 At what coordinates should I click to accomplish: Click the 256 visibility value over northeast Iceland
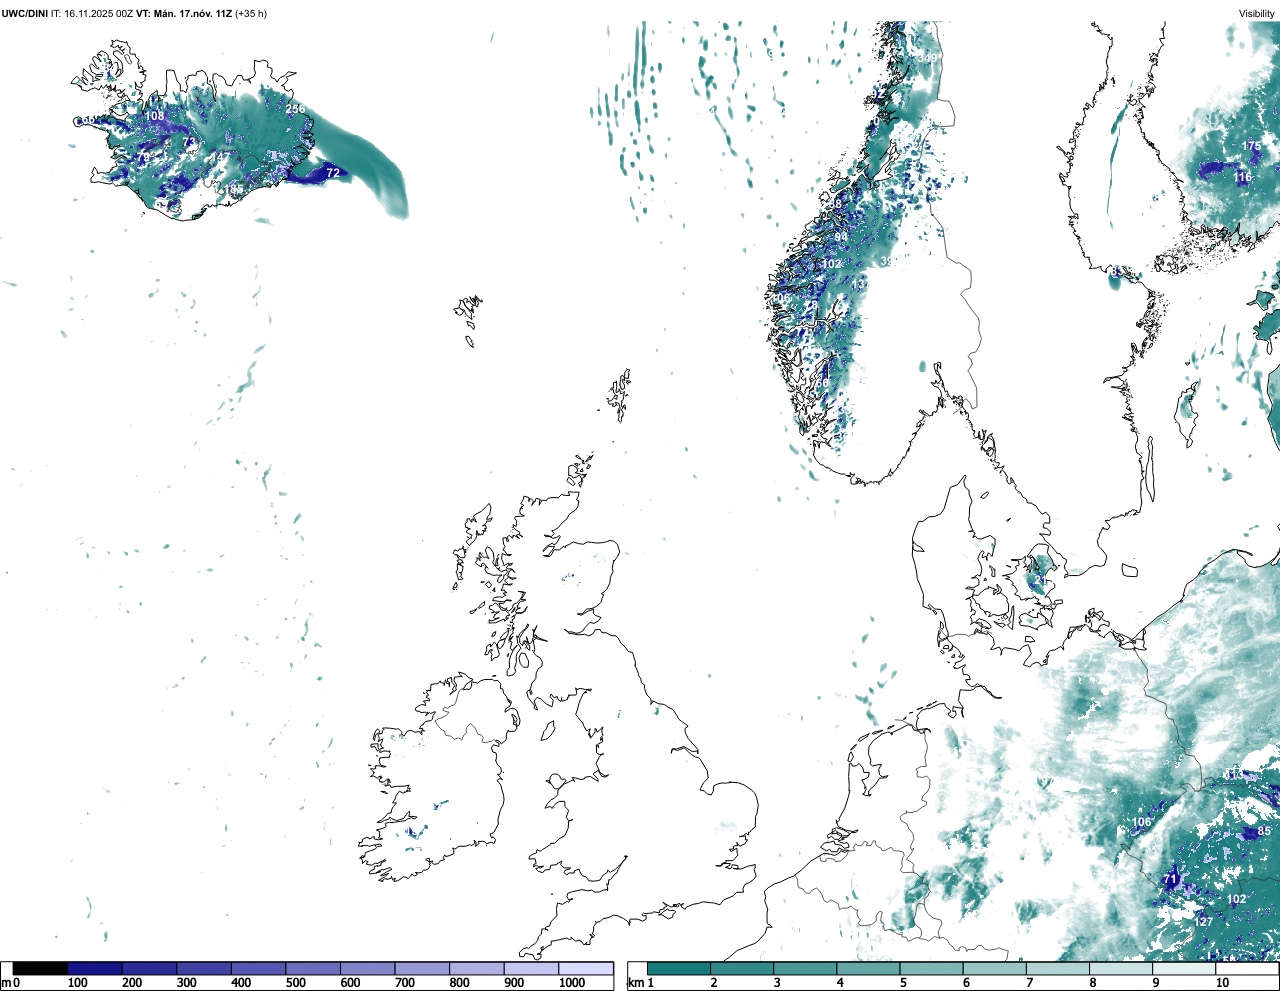click(295, 109)
